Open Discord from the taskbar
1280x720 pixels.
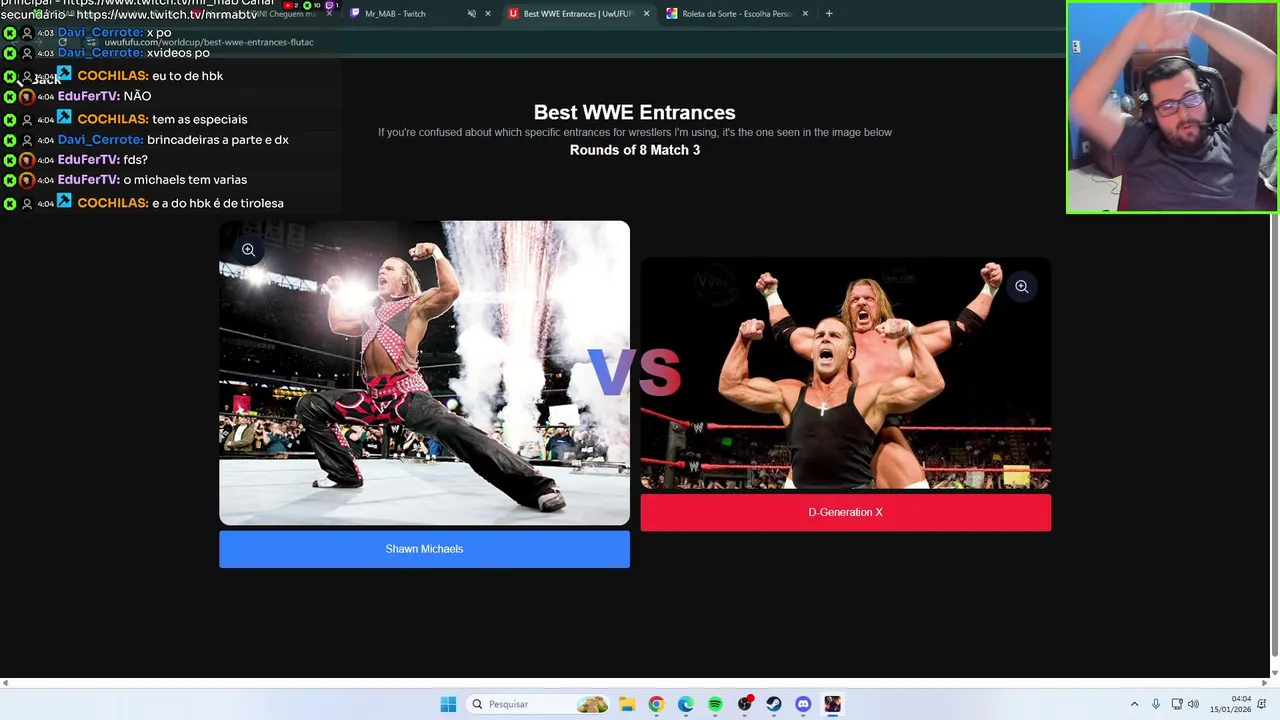(803, 704)
